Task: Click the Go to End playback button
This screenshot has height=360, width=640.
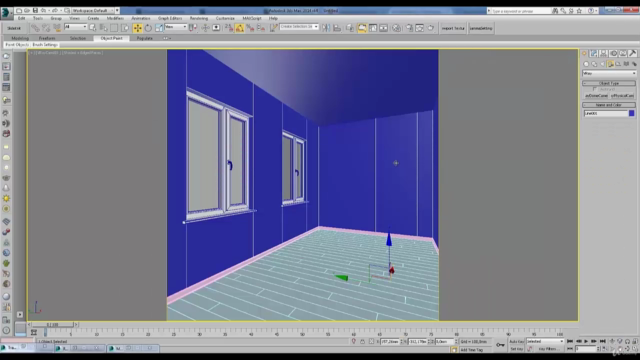Action: pos(603,341)
